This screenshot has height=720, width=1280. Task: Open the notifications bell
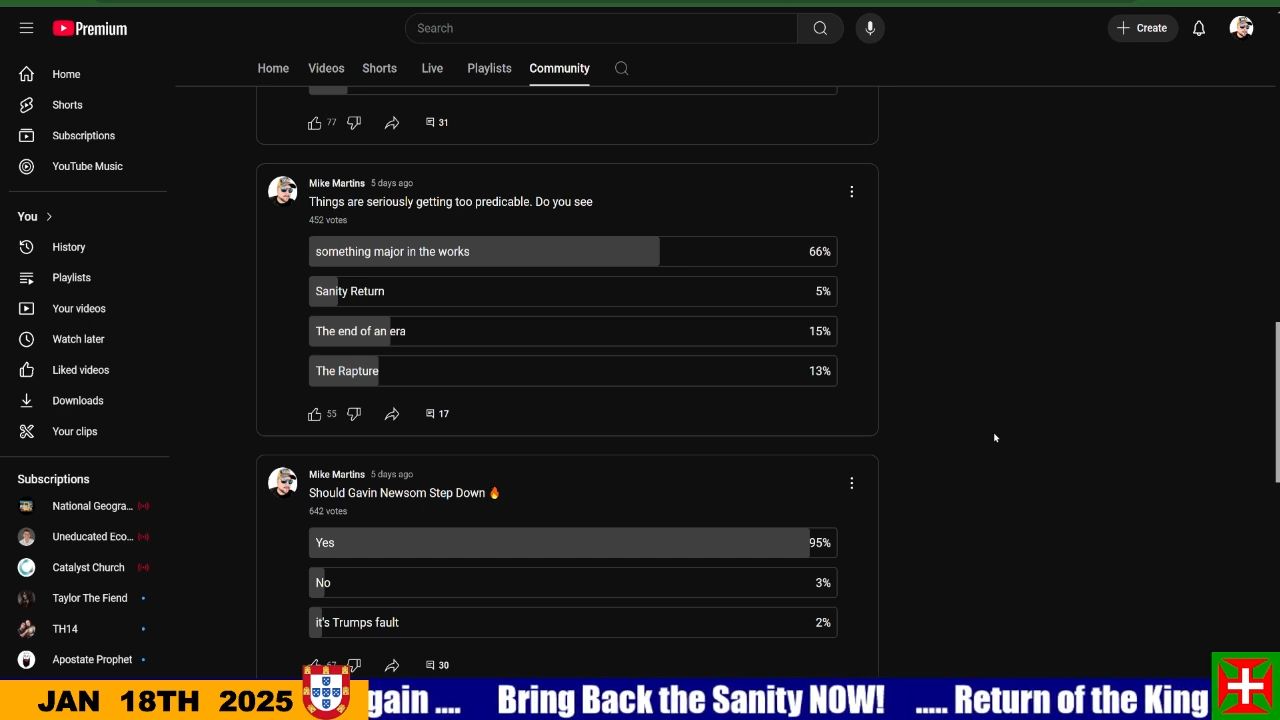[1198, 28]
